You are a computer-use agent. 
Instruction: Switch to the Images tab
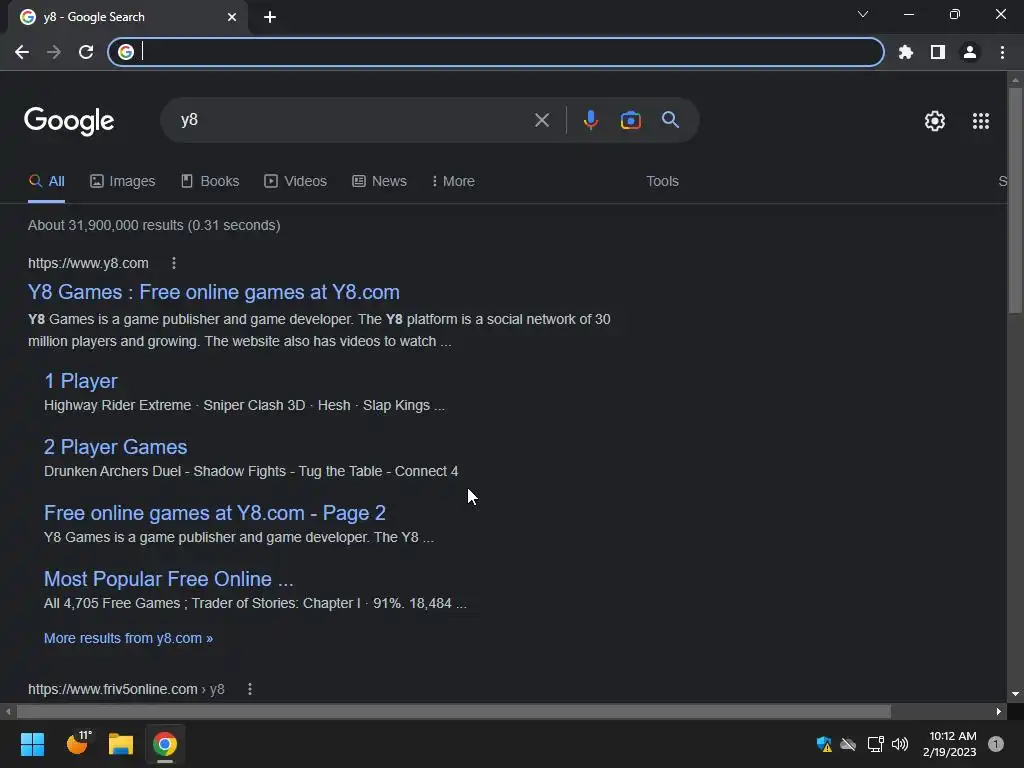coord(123,182)
